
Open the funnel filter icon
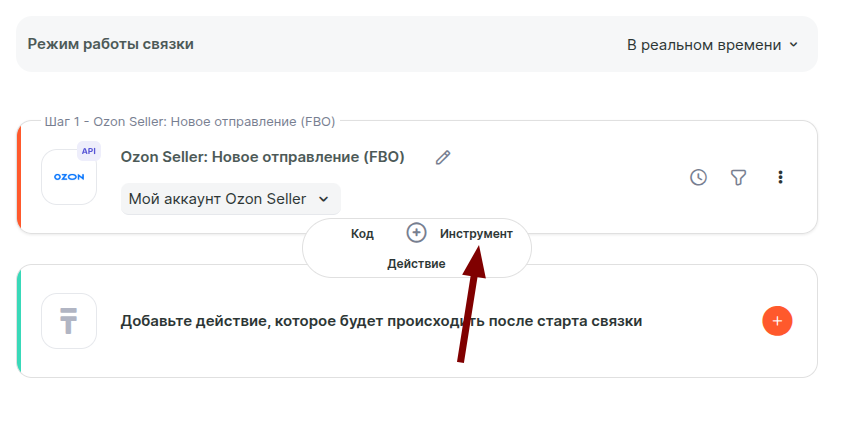click(x=739, y=177)
